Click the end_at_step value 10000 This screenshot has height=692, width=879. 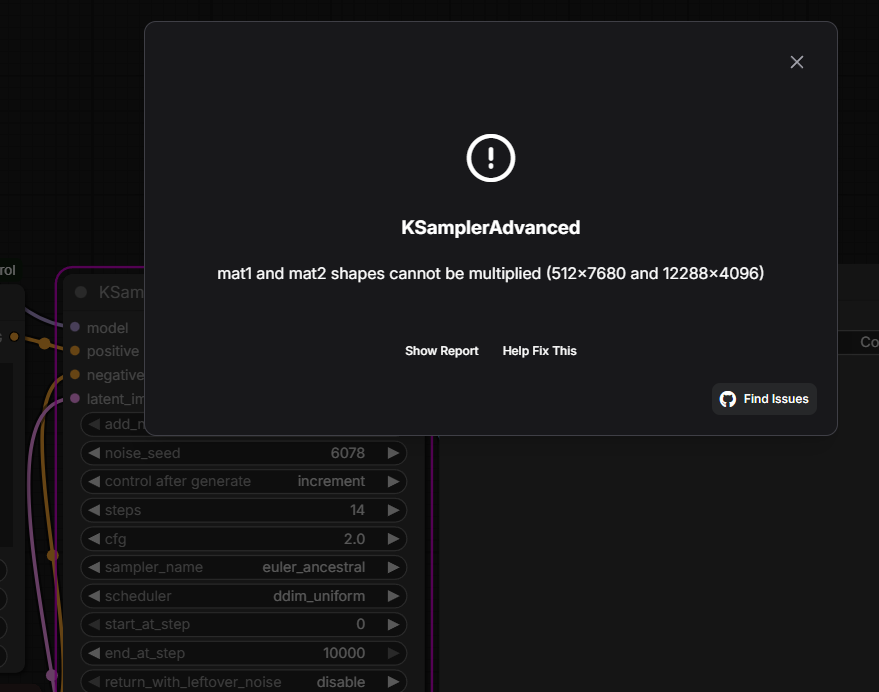[344, 653]
